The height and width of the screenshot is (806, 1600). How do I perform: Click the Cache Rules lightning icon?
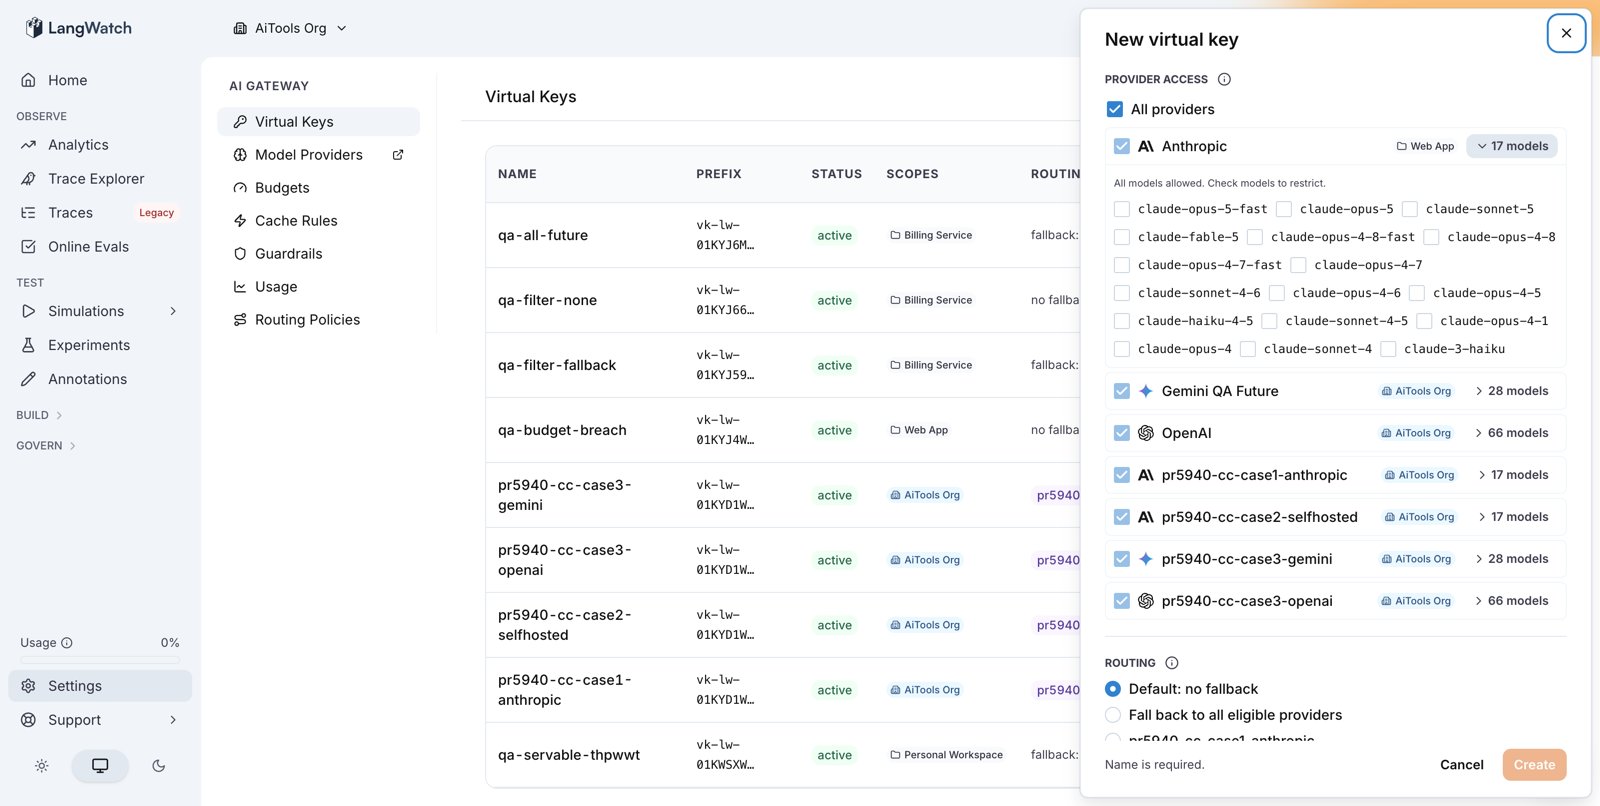click(x=240, y=221)
